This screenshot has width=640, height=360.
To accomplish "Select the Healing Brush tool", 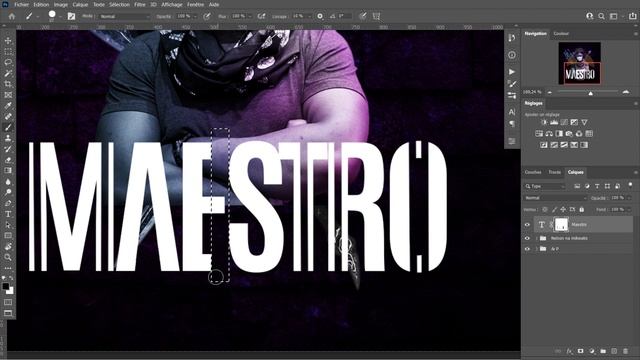I will pos(8,116).
